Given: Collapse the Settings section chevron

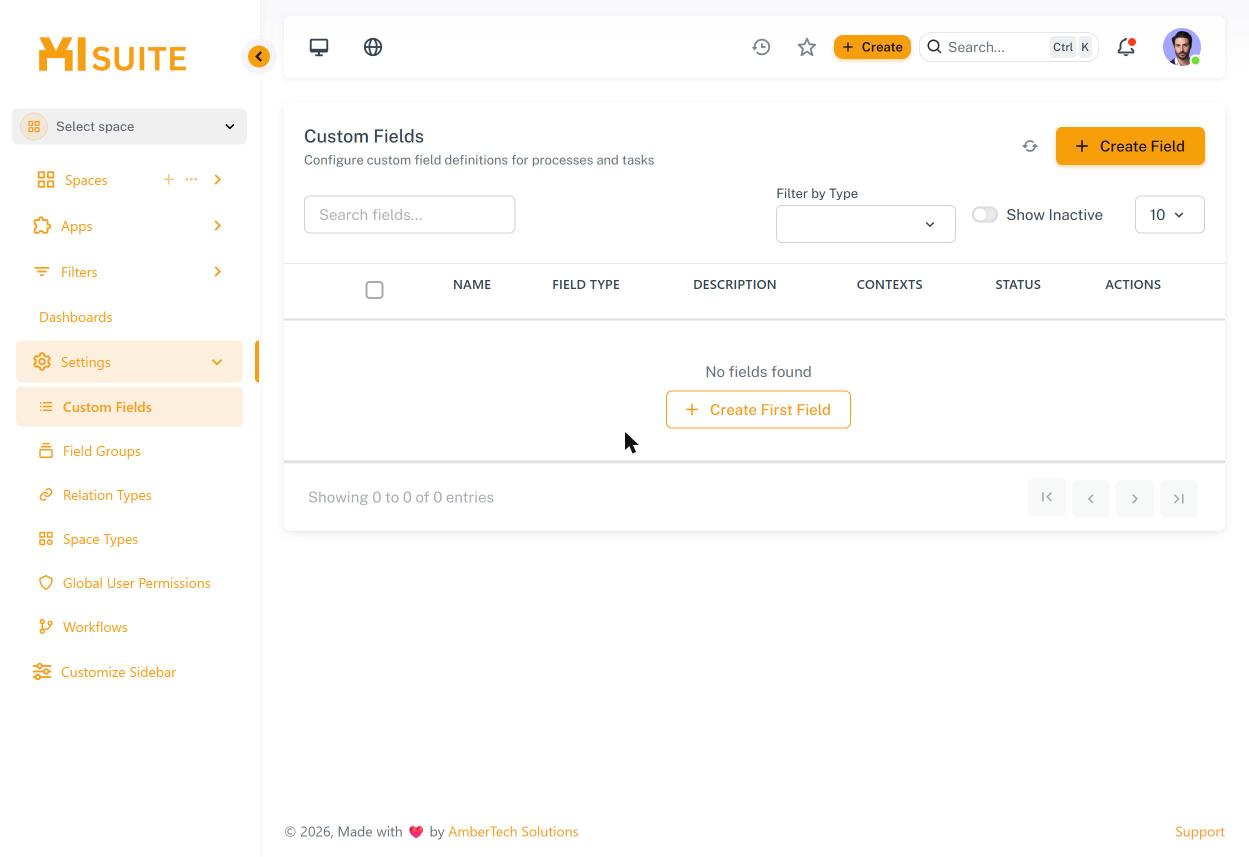Looking at the screenshot, I should [x=217, y=362].
